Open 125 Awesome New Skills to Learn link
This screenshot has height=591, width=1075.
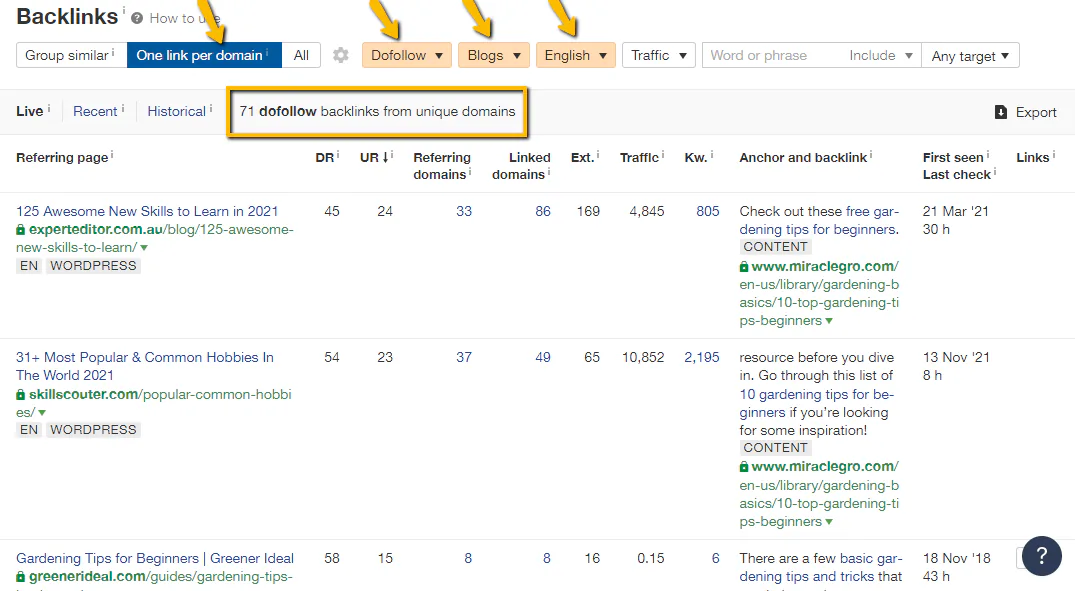click(147, 211)
